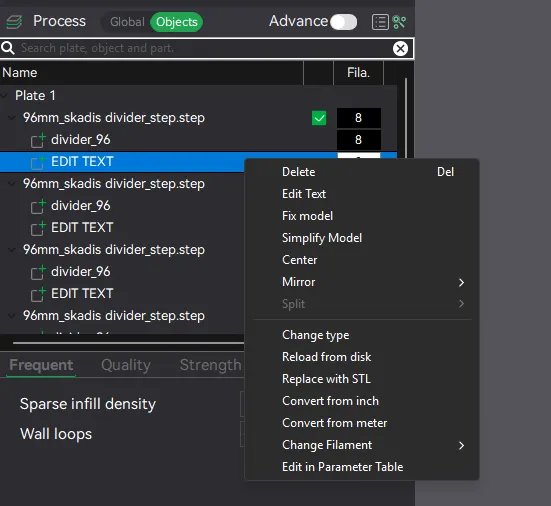Open the settings list icon beside Advance
Viewport: 551px width, 506px height.
point(380,22)
